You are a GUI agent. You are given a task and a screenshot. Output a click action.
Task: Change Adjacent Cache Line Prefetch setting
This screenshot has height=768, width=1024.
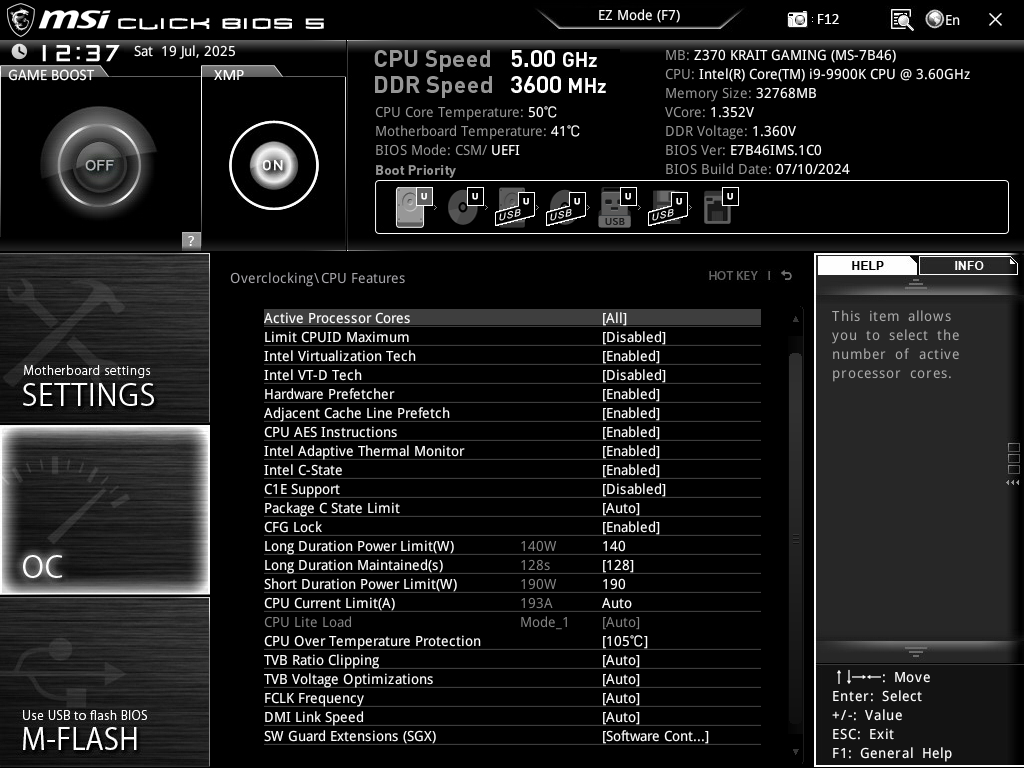[512, 413]
